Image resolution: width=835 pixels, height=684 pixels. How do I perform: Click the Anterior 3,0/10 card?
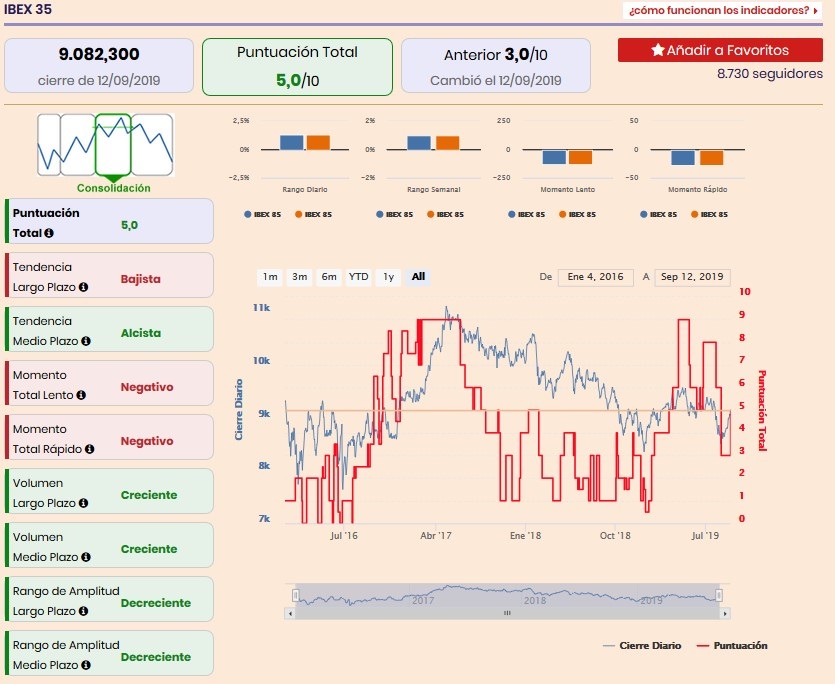(496, 66)
